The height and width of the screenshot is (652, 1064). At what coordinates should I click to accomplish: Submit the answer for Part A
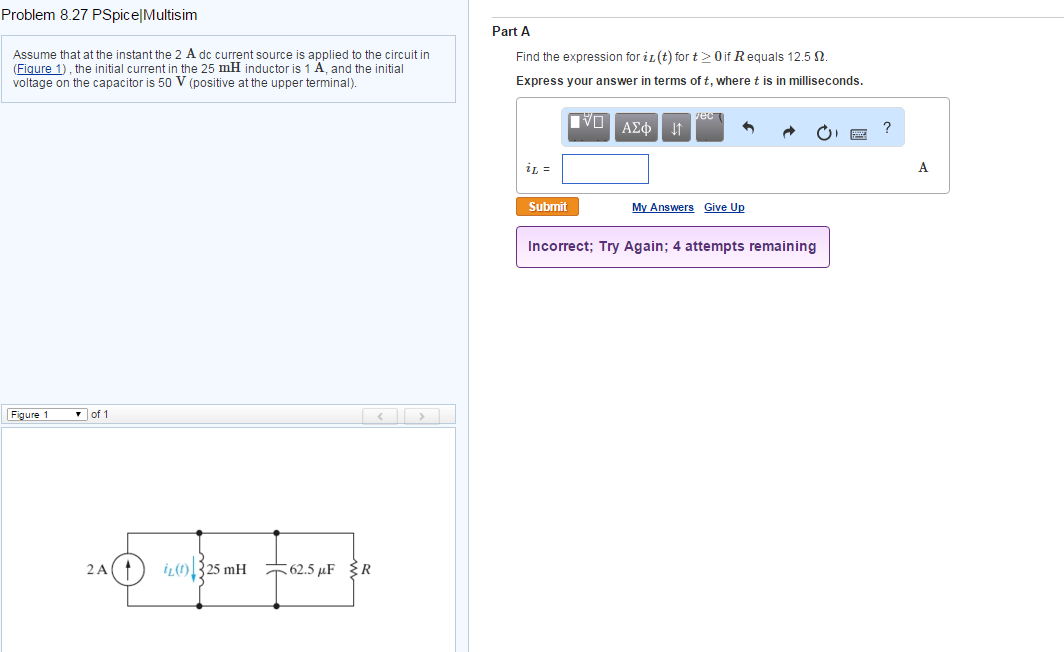pyautogui.click(x=547, y=206)
